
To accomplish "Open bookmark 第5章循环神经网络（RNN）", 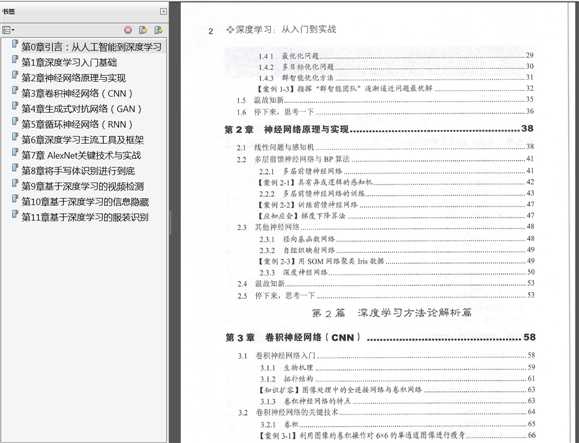I will pyautogui.click(x=77, y=124).
